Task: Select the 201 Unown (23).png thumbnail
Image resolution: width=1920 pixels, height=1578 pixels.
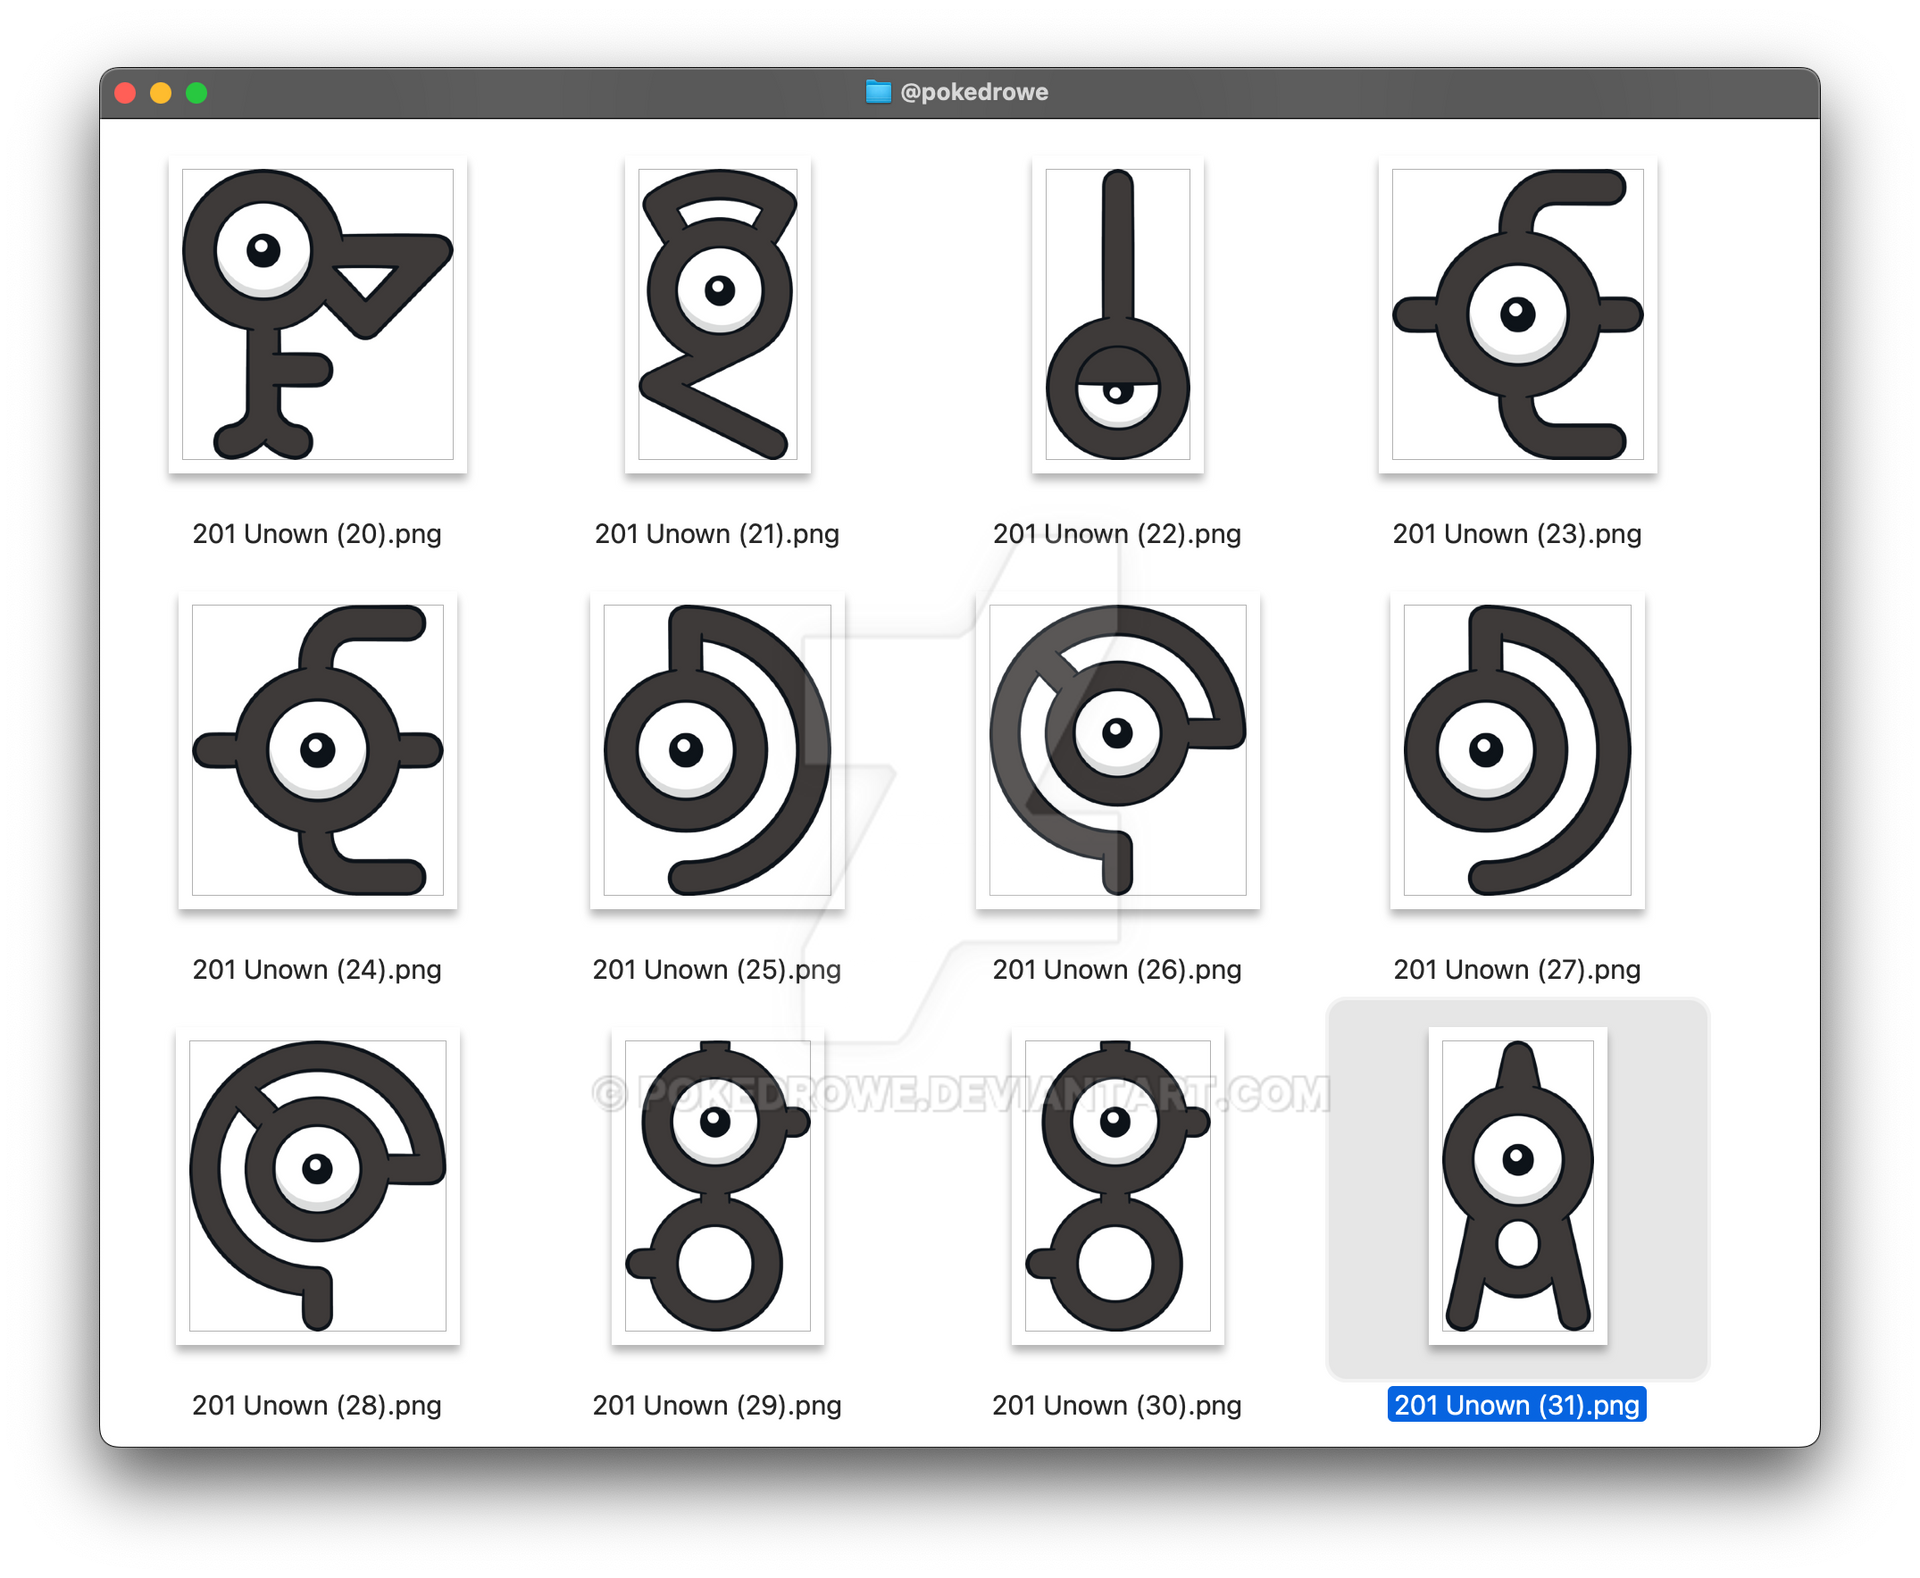Action: point(1517,314)
